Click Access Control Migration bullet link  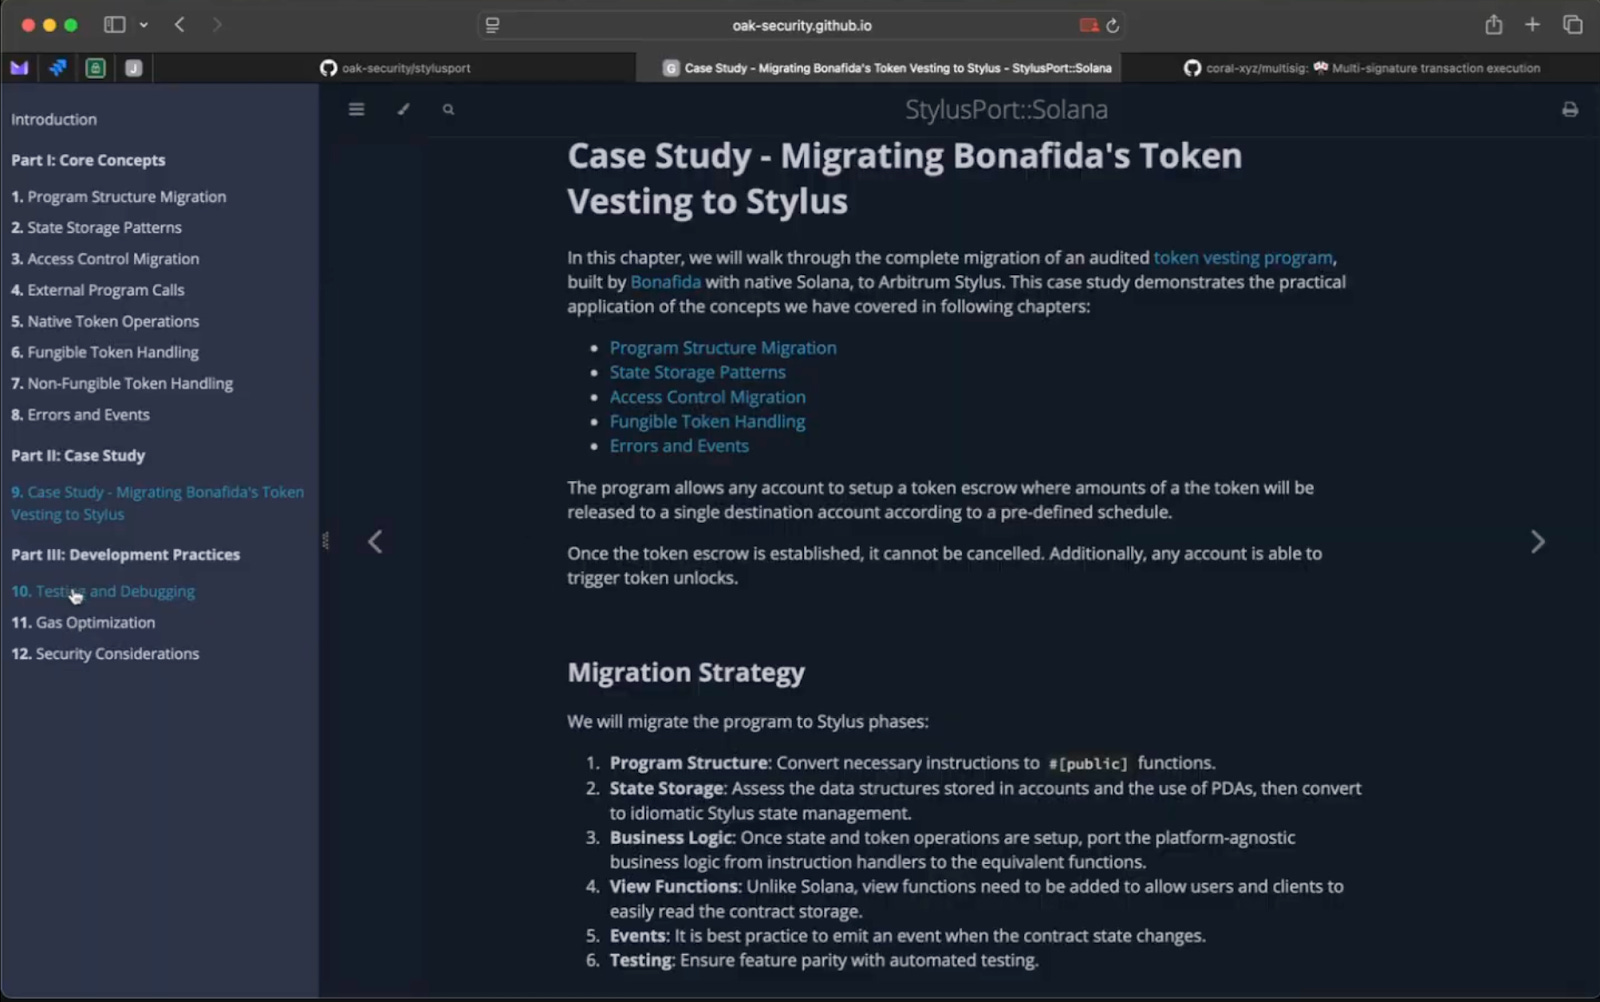(708, 397)
